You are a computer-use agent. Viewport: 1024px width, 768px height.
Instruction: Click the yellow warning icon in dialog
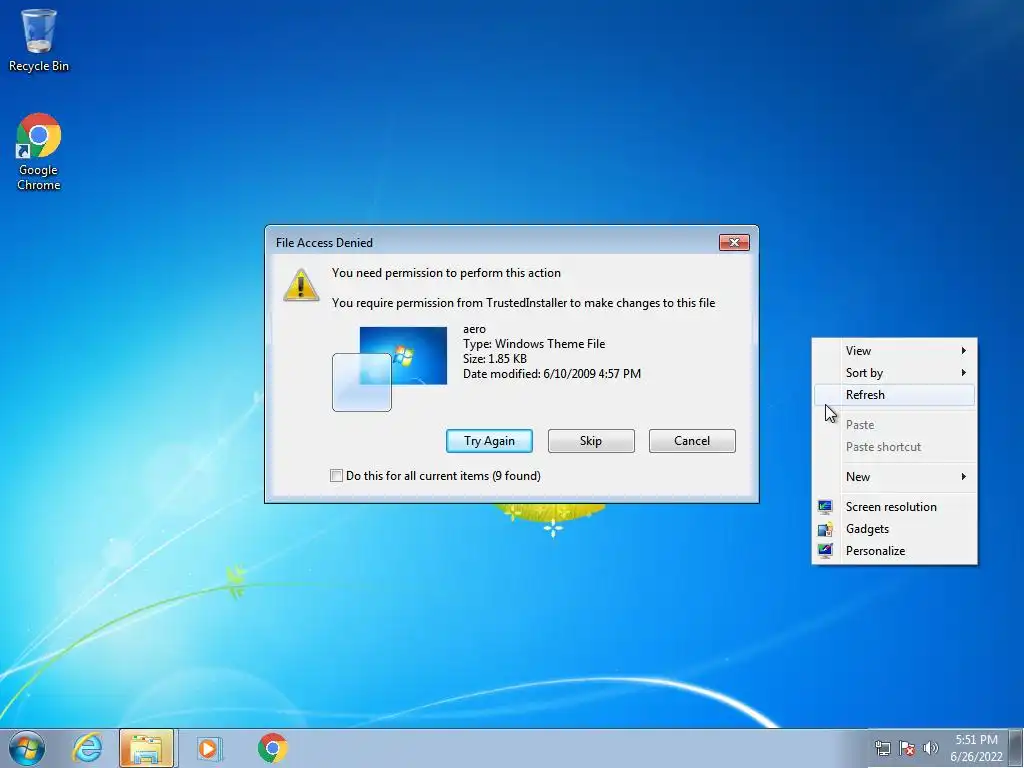[300, 285]
